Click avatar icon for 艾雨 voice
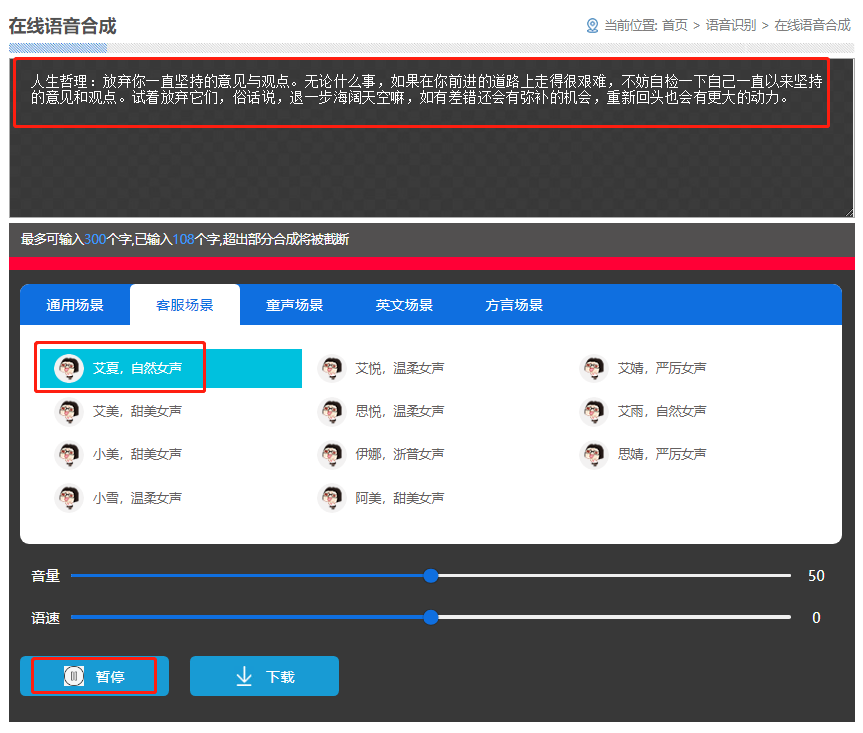The height and width of the screenshot is (733, 863). point(594,411)
